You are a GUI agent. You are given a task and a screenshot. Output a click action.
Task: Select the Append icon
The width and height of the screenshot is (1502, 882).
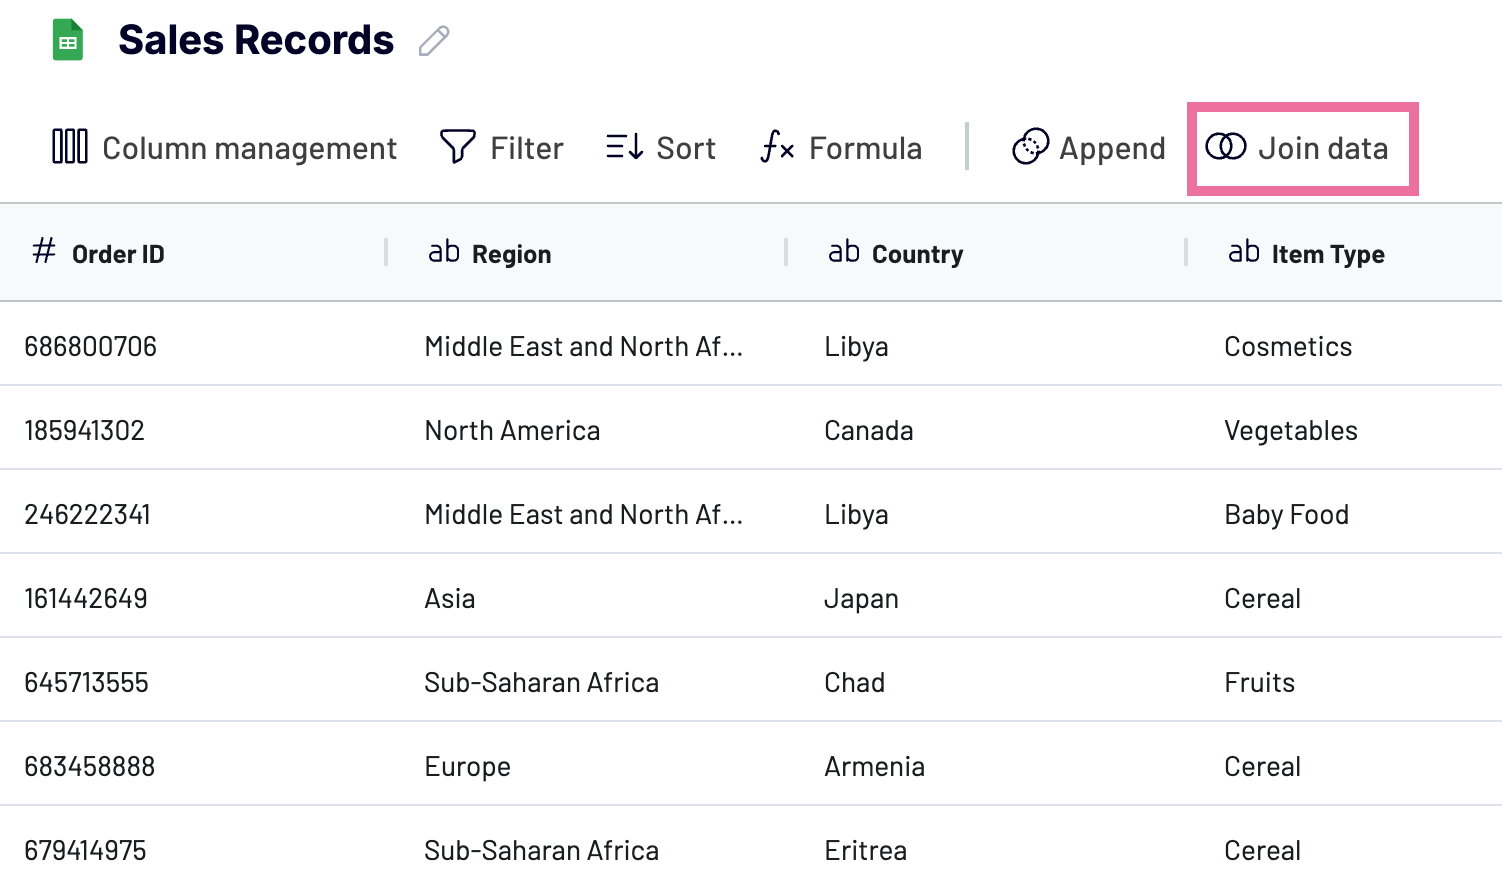pos(1032,146)
